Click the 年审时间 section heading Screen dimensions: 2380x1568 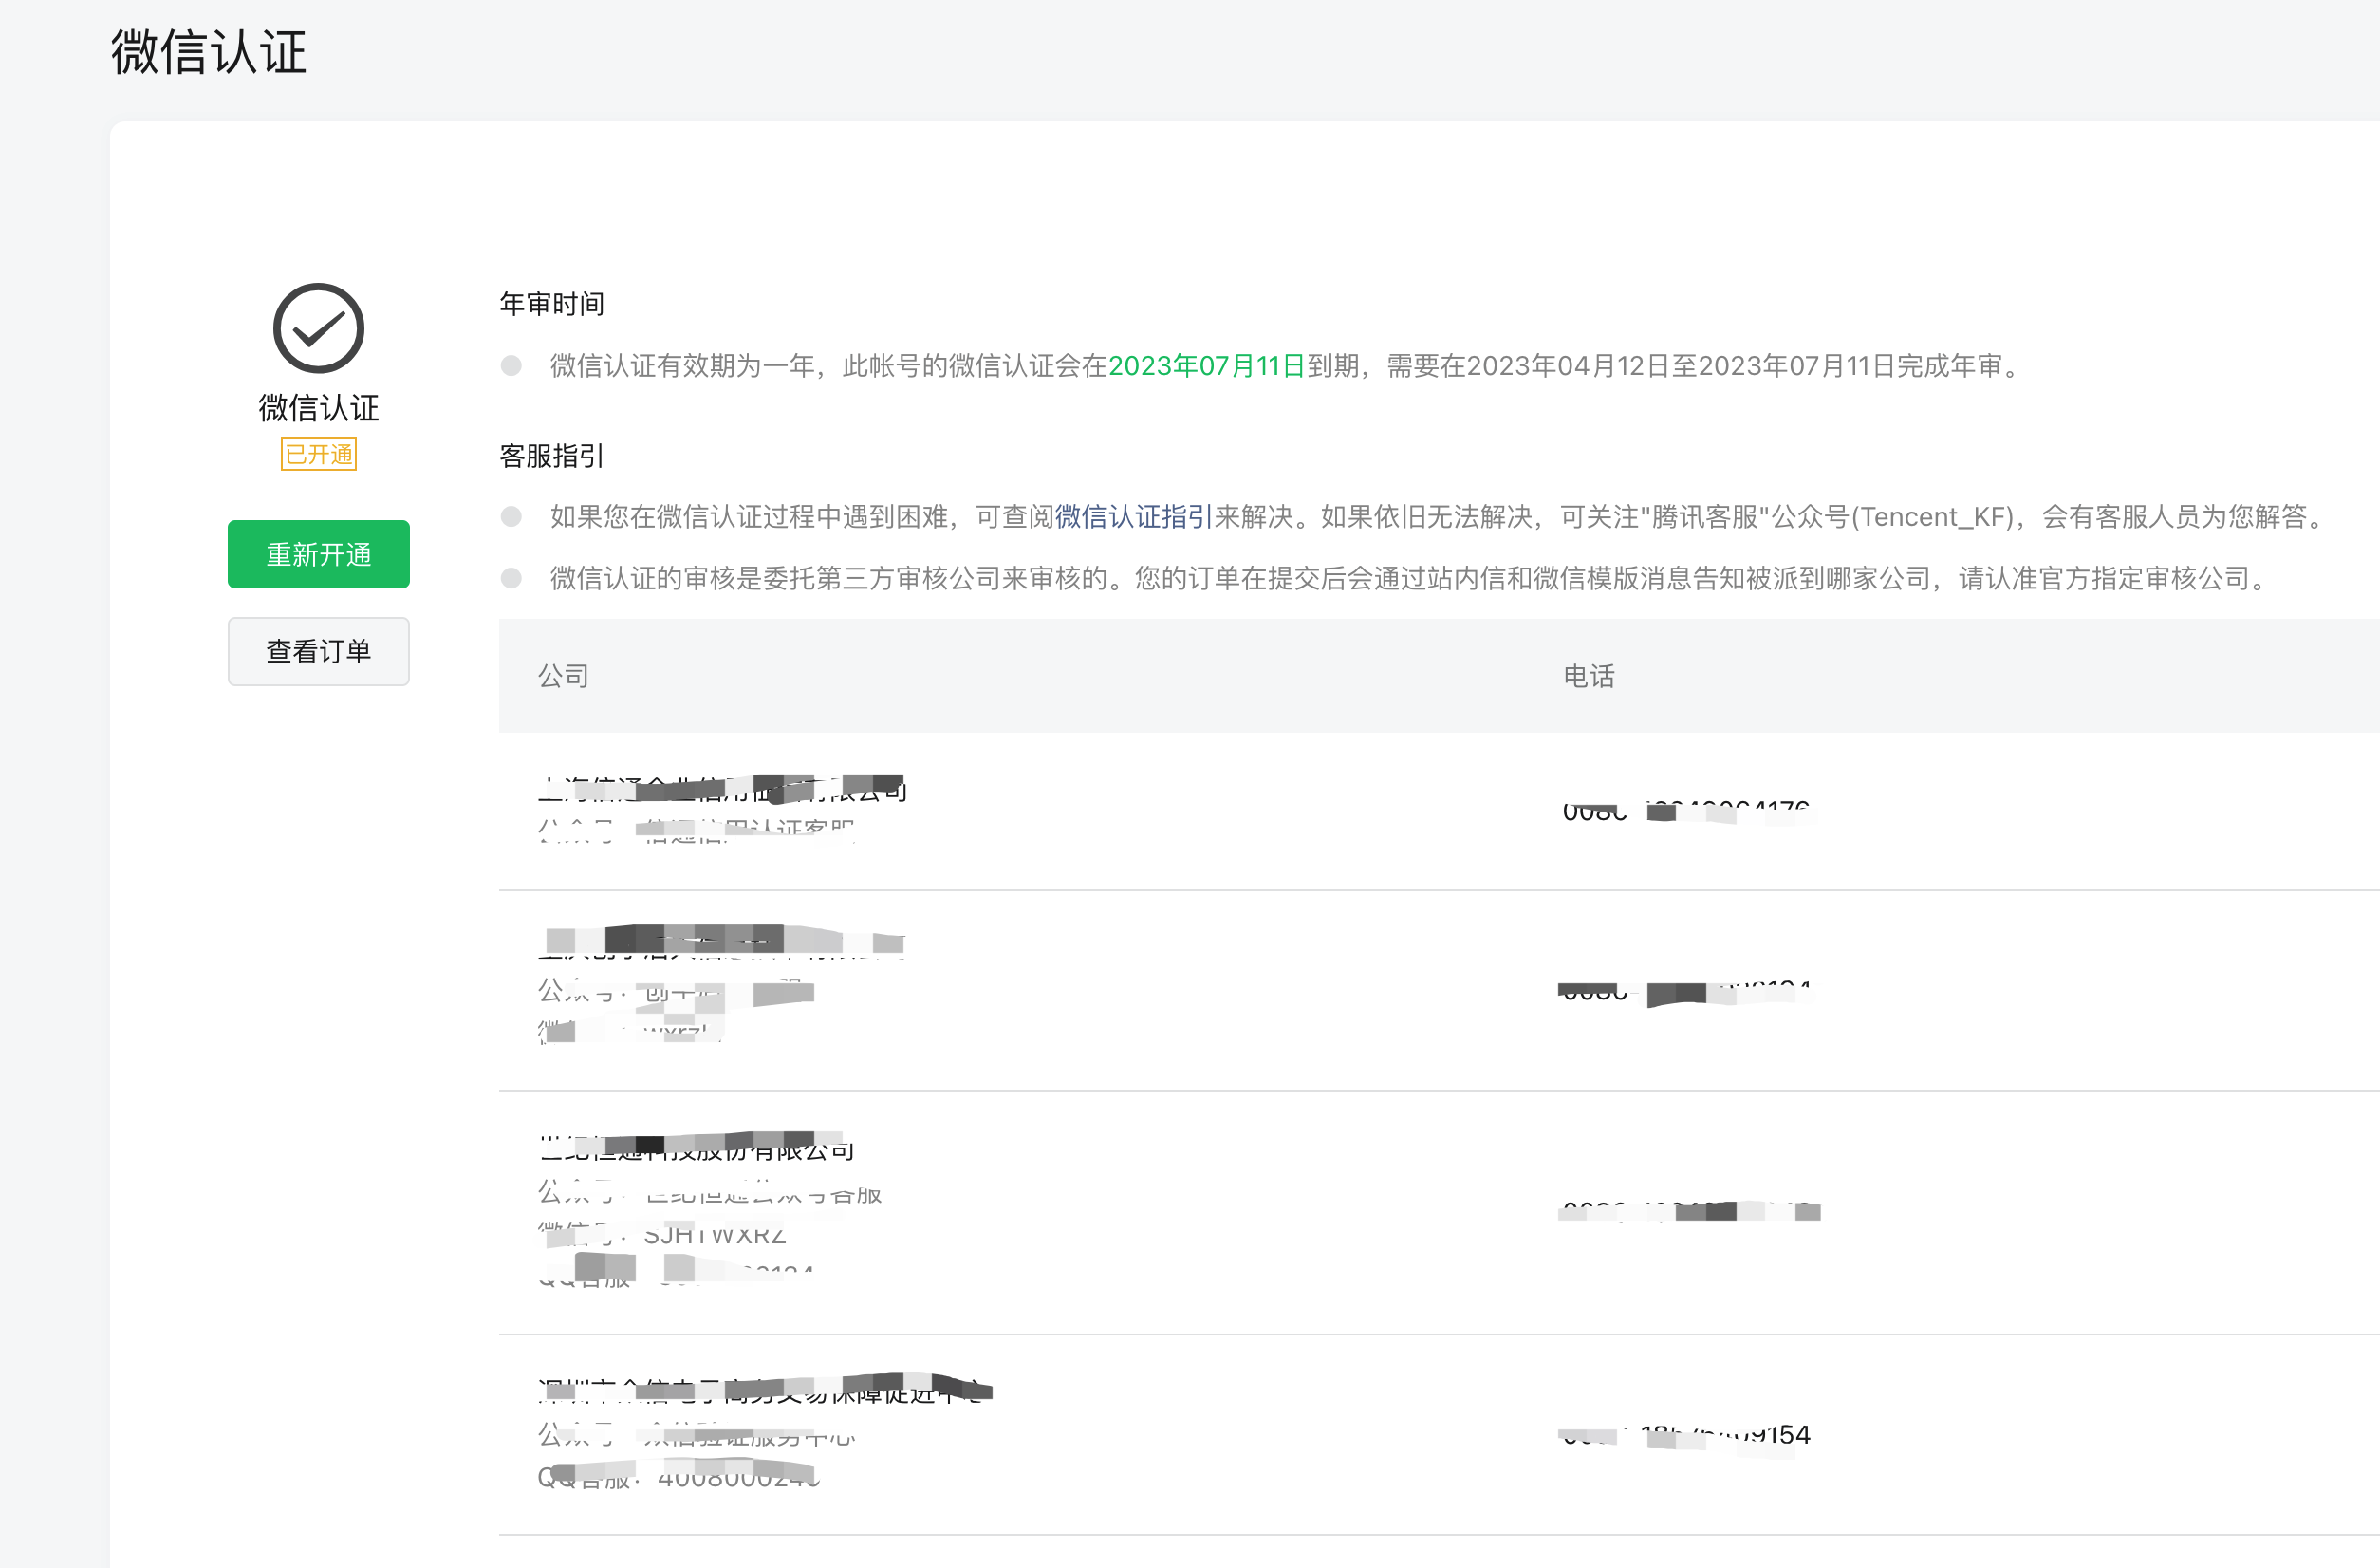point(551,304)
